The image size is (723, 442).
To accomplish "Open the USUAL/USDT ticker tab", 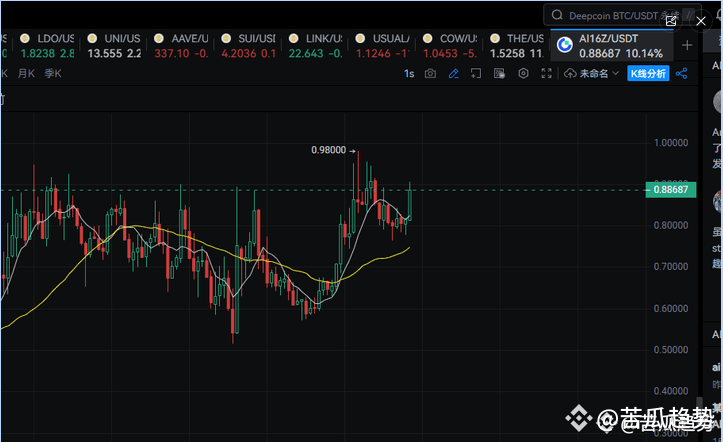I will [383, 46].
